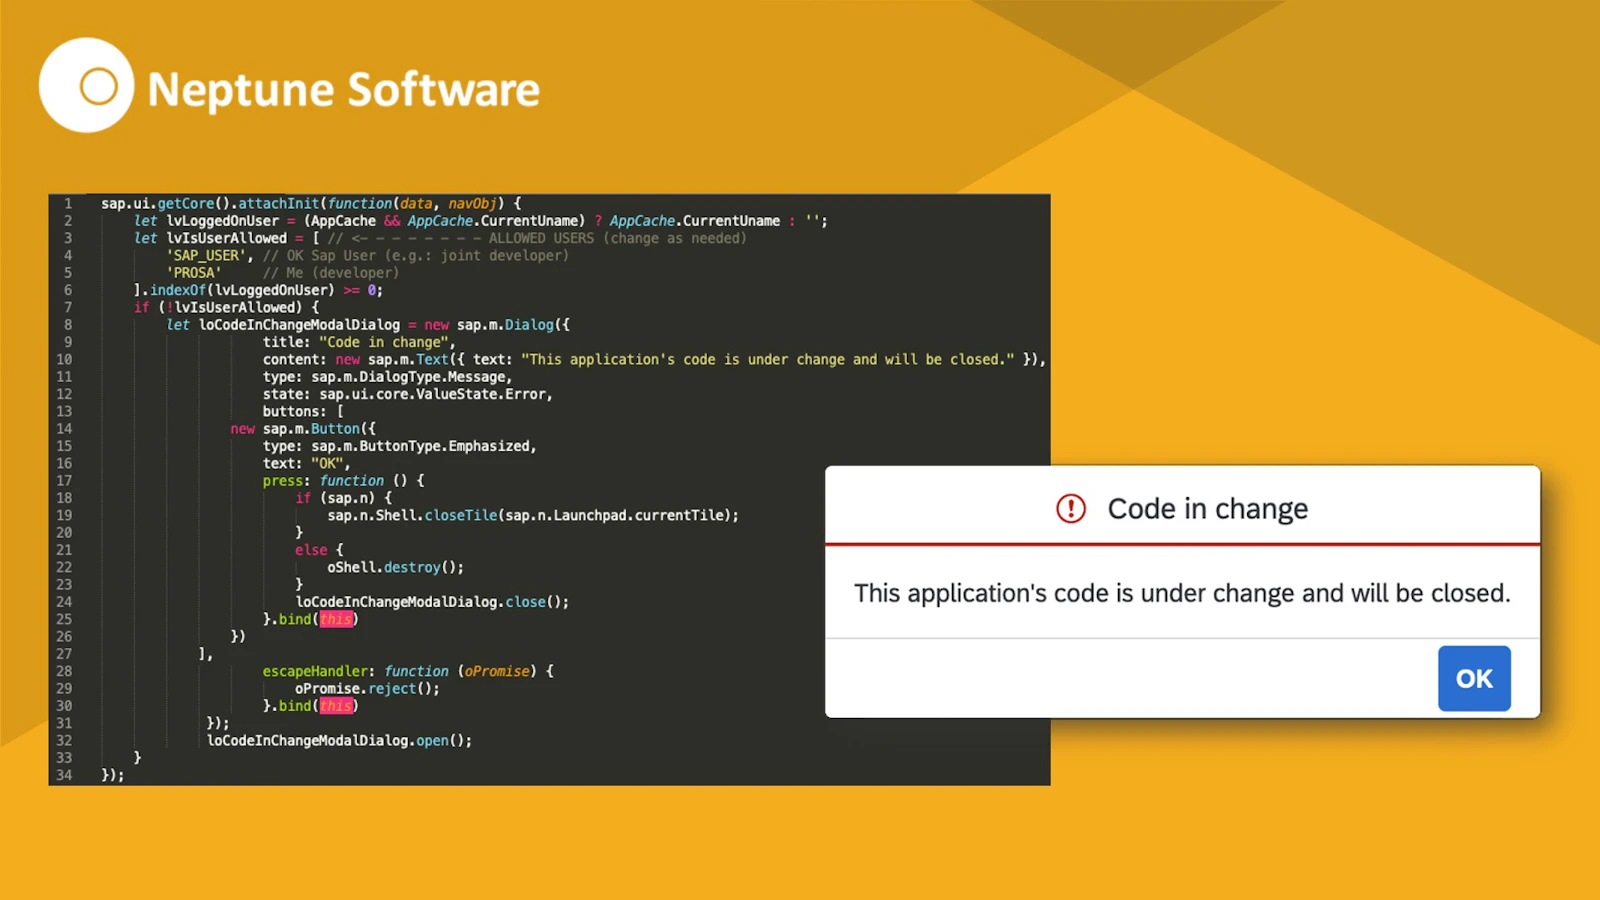Click "oShell.destroy();" on line 22
This screenshot has width=1600, height=900.
click(395, 567)
